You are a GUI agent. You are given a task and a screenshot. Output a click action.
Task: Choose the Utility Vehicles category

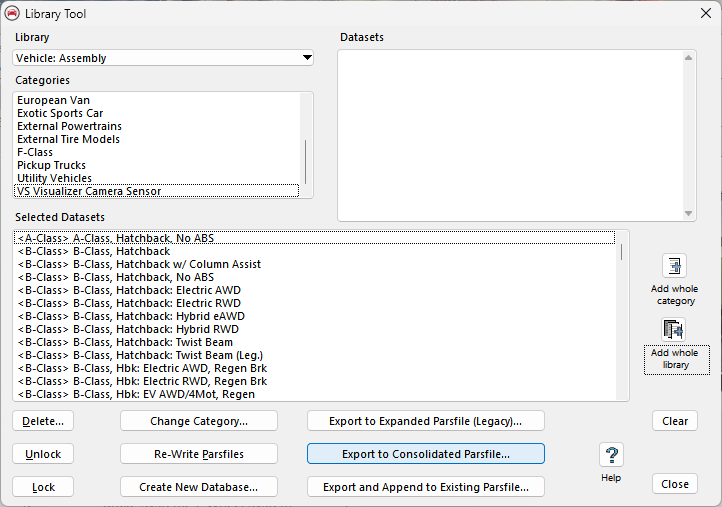tap(54, 178)
